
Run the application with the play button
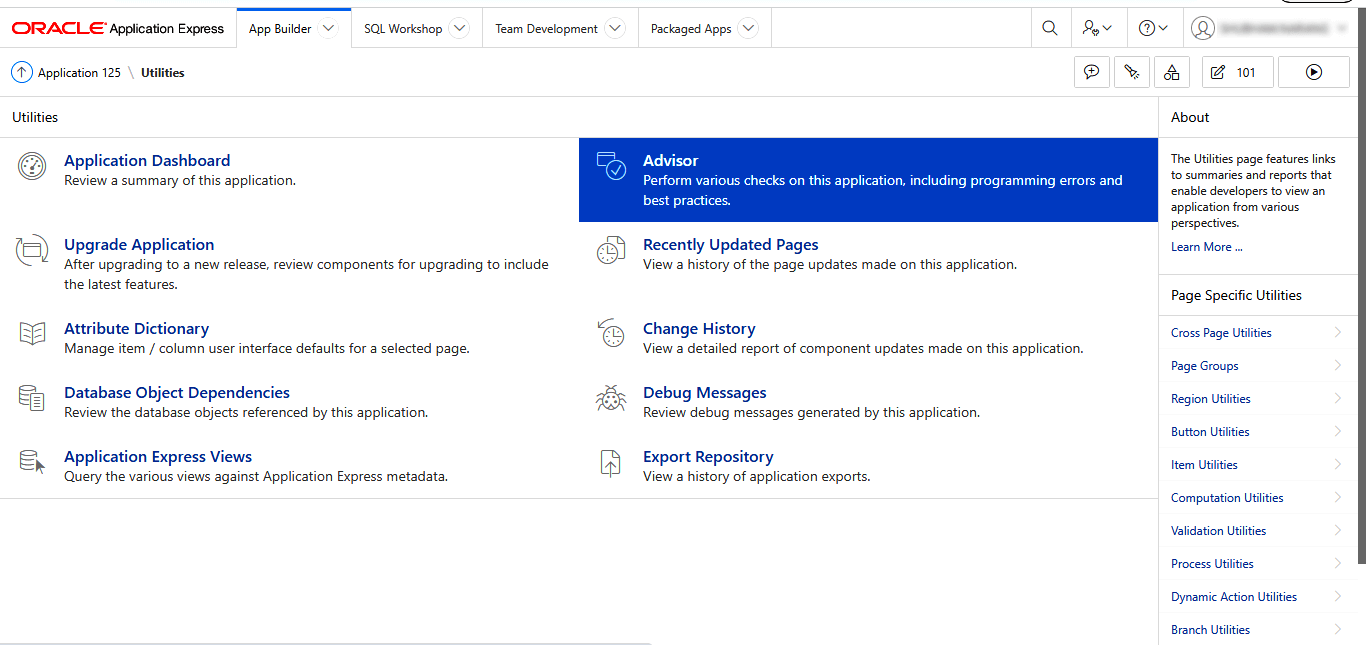pyautogui.click(x=1314, y=72)
